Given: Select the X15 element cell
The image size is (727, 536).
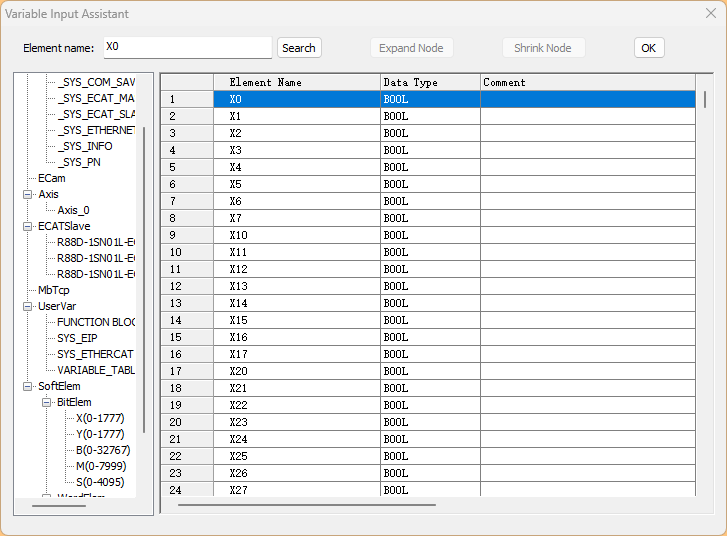Looking at the screenshot, I should coord(297,320).
